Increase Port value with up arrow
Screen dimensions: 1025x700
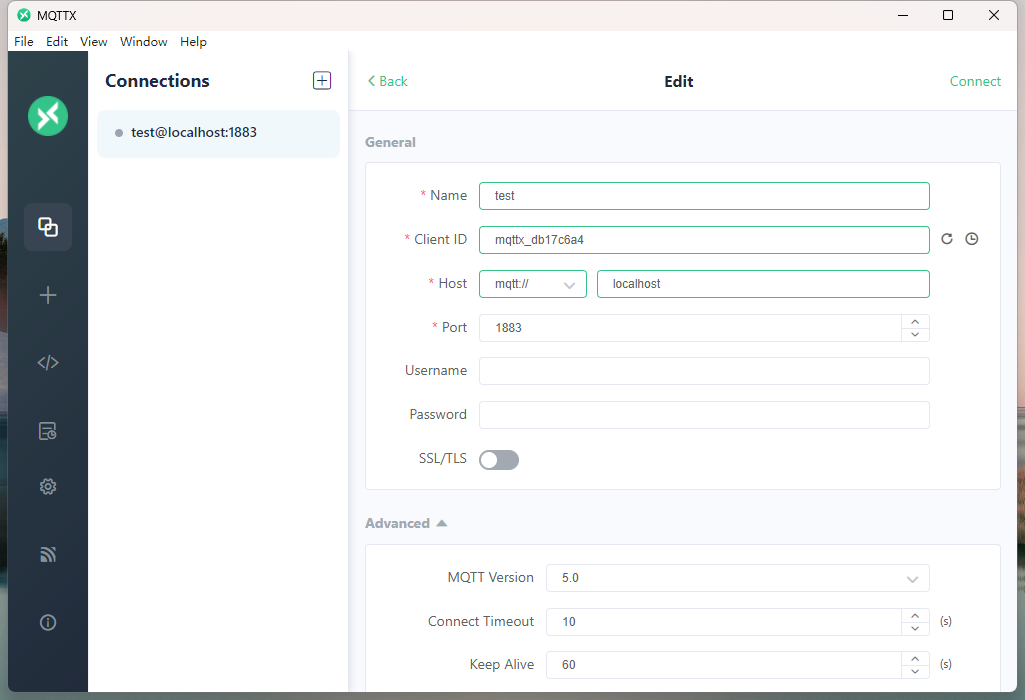915,321
